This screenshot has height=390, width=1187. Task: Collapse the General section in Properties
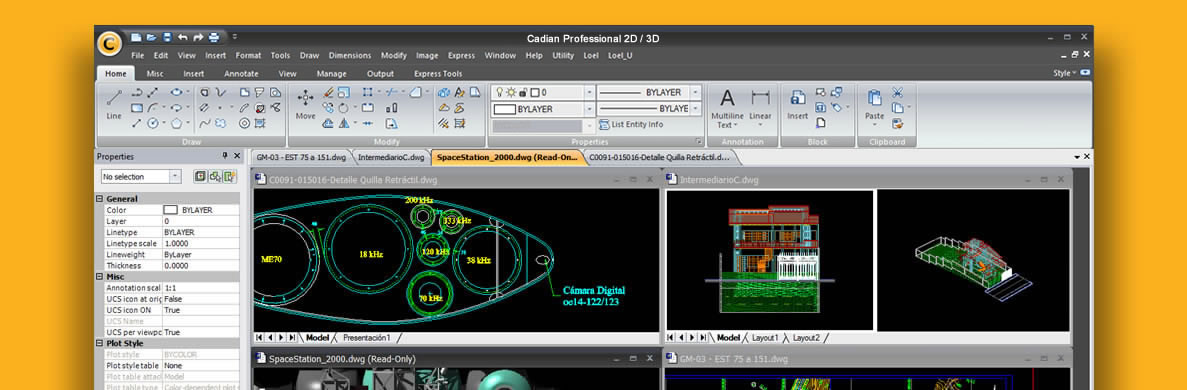click(x=100, y=198)
